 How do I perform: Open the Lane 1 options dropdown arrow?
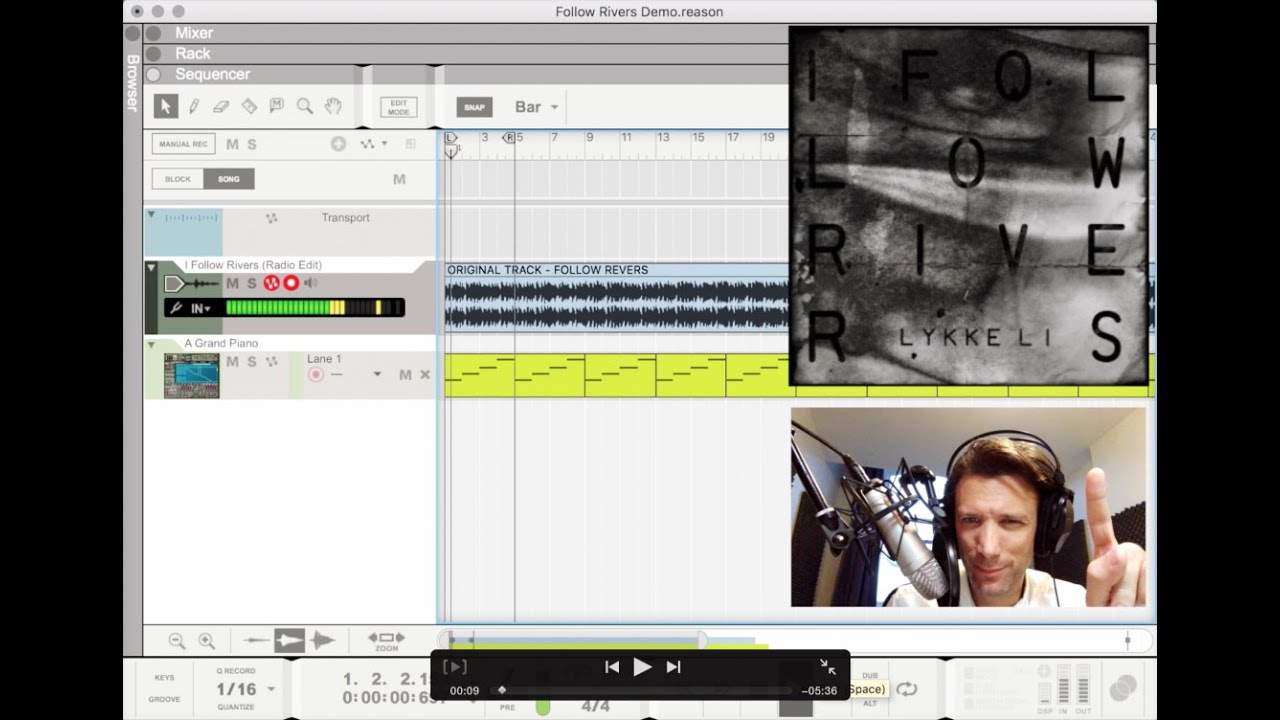(377, 375)
